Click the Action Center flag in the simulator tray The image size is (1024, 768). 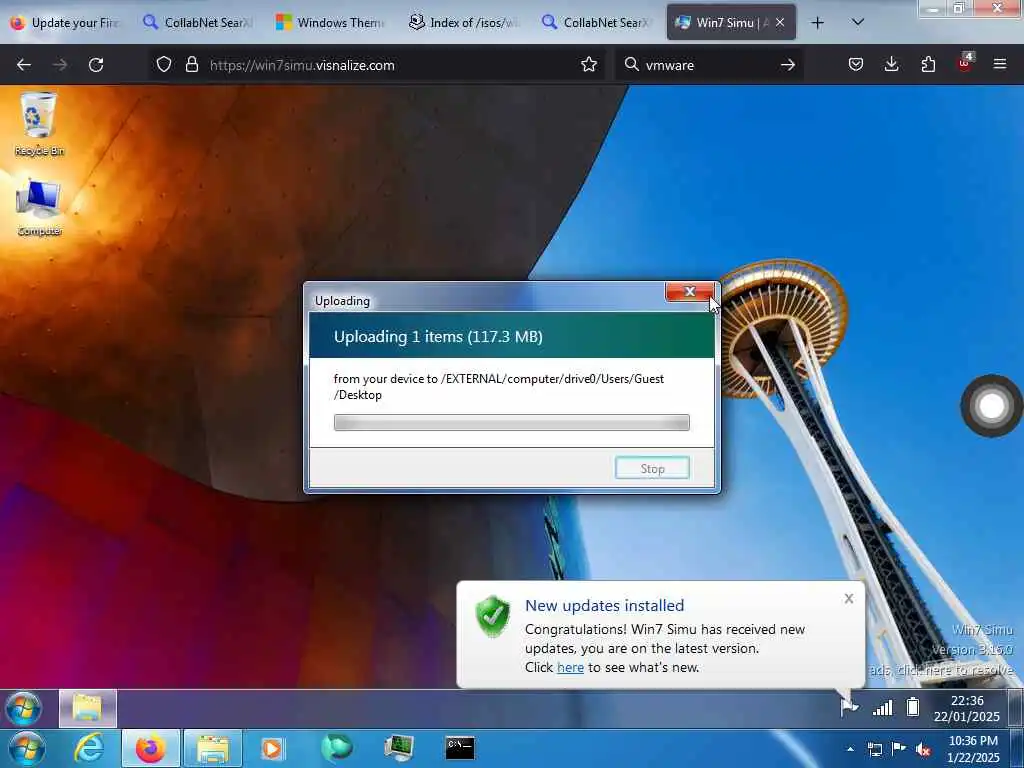click(848, 707)
